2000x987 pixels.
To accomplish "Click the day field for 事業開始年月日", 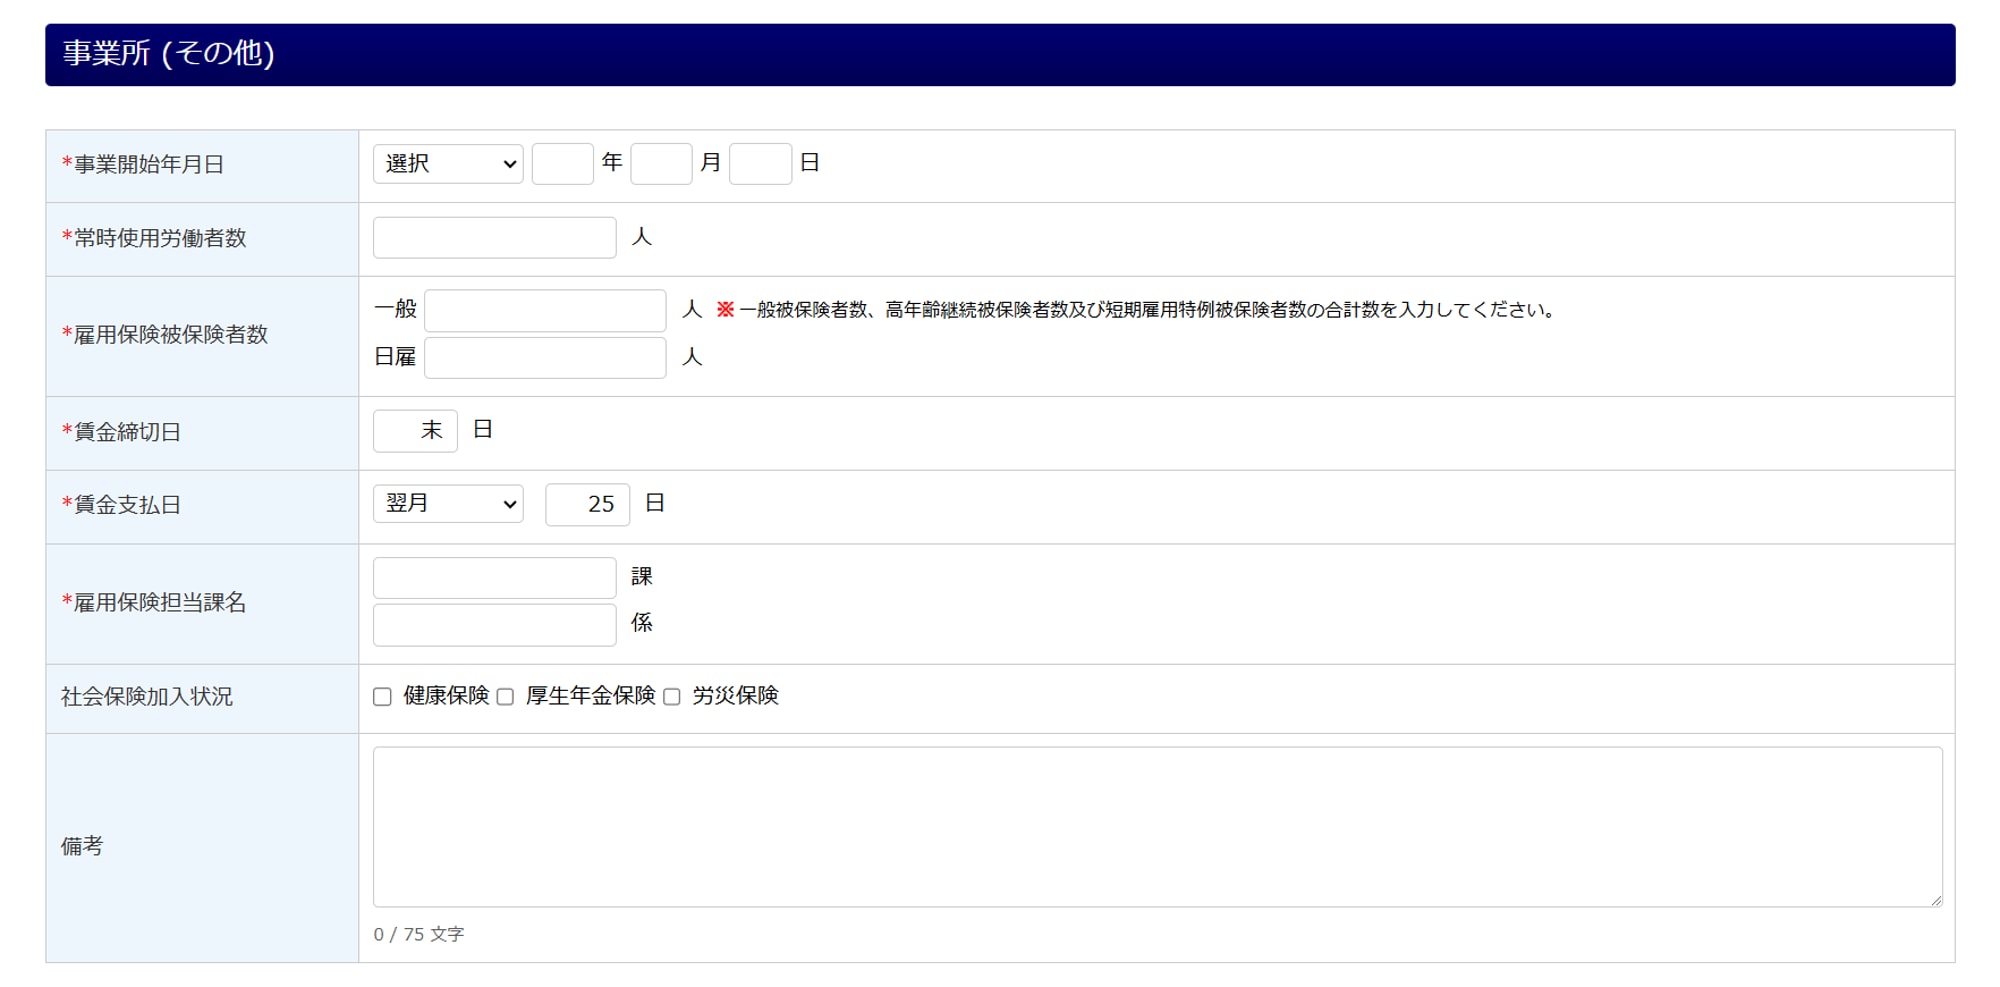I will 760,164.
